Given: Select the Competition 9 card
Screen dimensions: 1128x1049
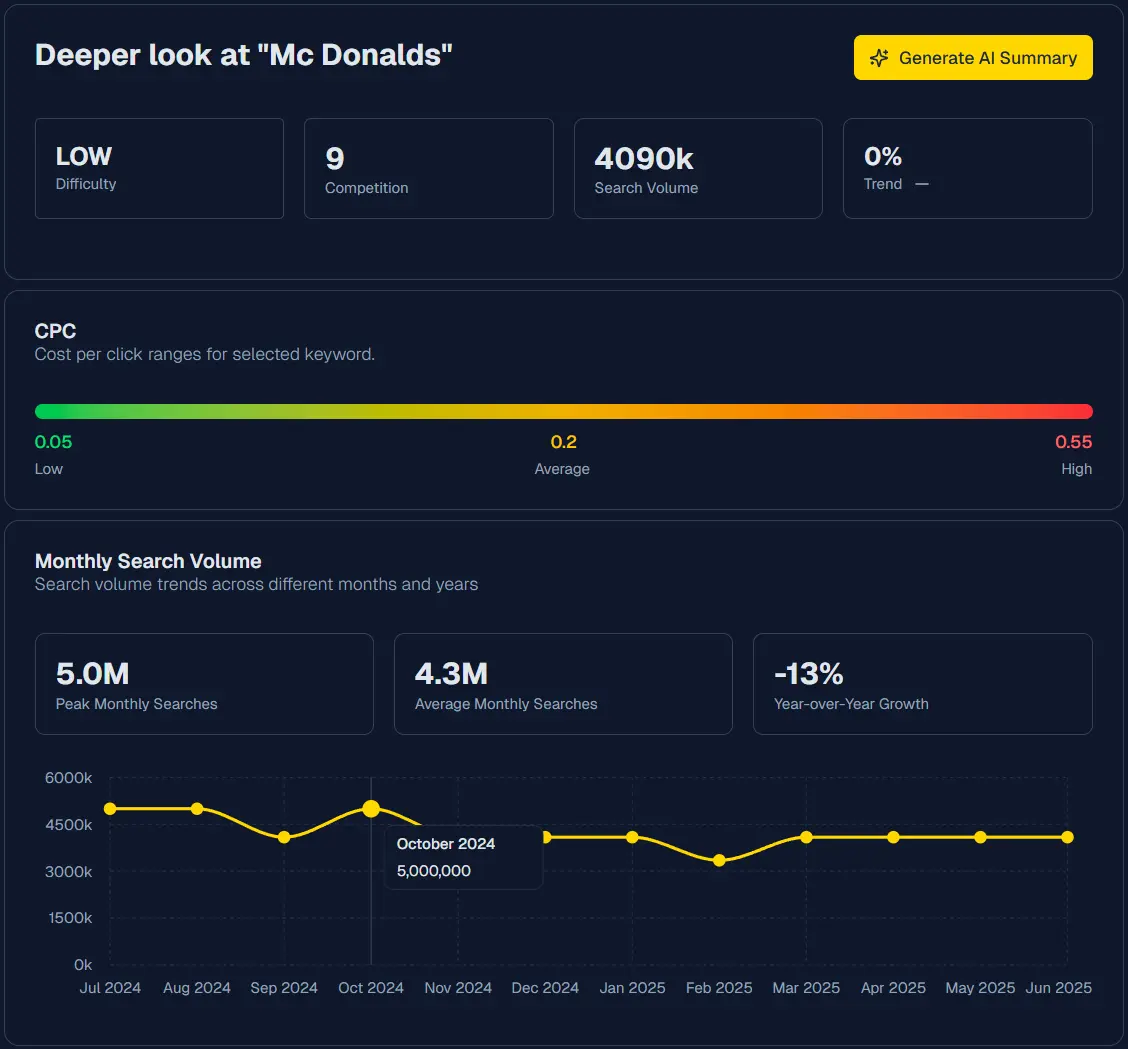Looking at the screenshot, I should pyautogui.click(x=429, y=168).
